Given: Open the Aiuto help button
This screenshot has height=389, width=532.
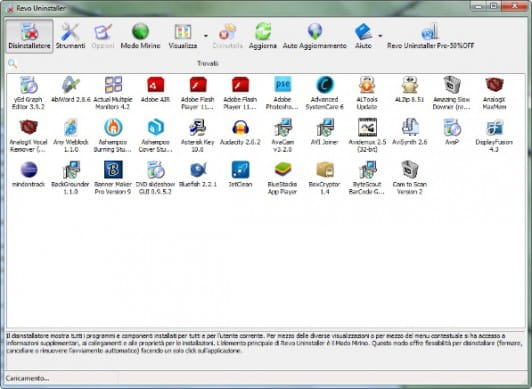Looking at the screenshot, I should [x=363, y=36].
